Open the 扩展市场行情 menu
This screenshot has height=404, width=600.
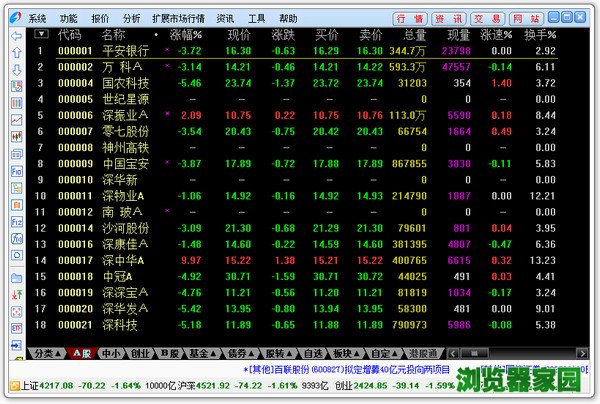pyautogui.click(x=179, y=18)
